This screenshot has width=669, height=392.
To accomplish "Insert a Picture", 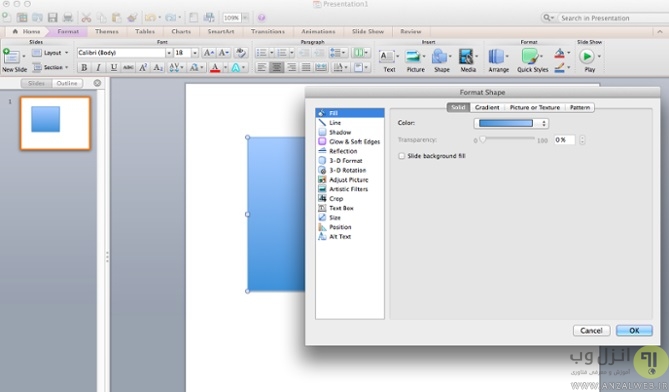I will (x=415, y=61).
